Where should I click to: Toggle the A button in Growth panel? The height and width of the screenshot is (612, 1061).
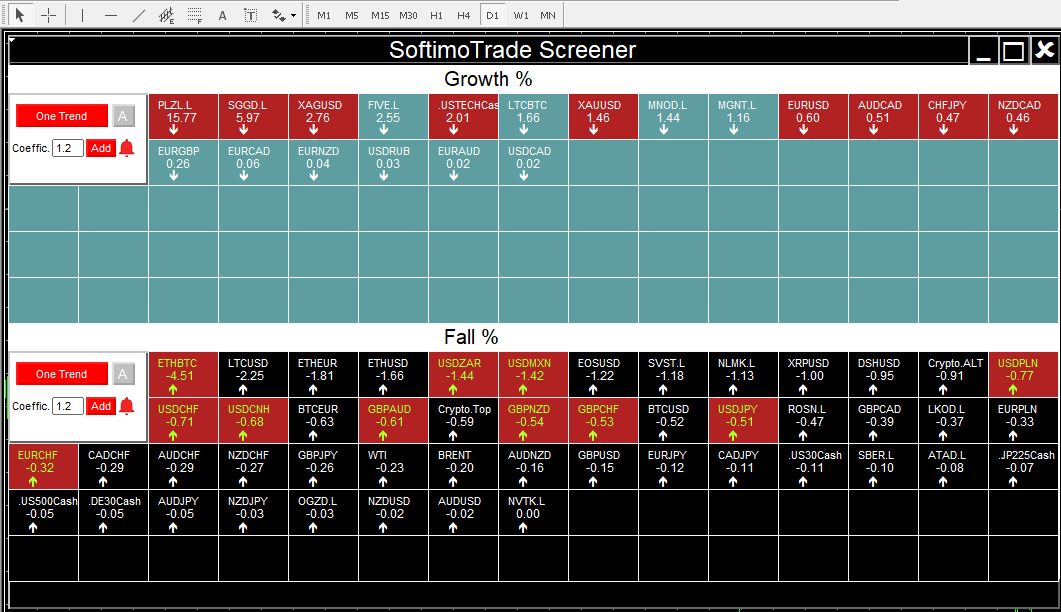coord(123,116)
